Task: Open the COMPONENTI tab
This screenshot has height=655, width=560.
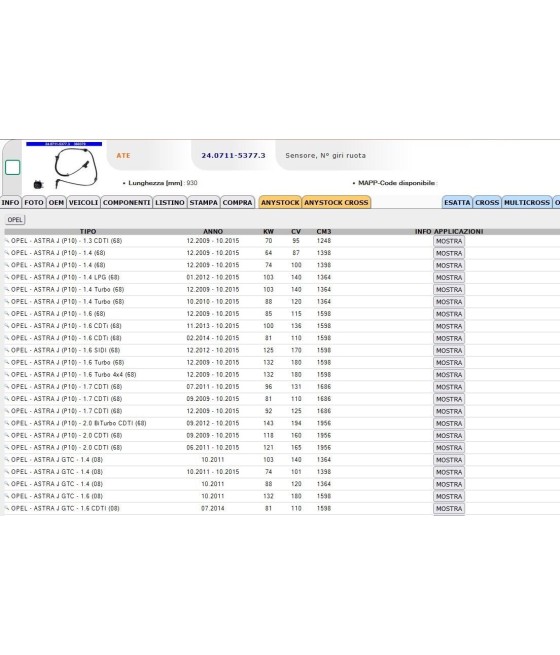Action: (x=127, y=202)
